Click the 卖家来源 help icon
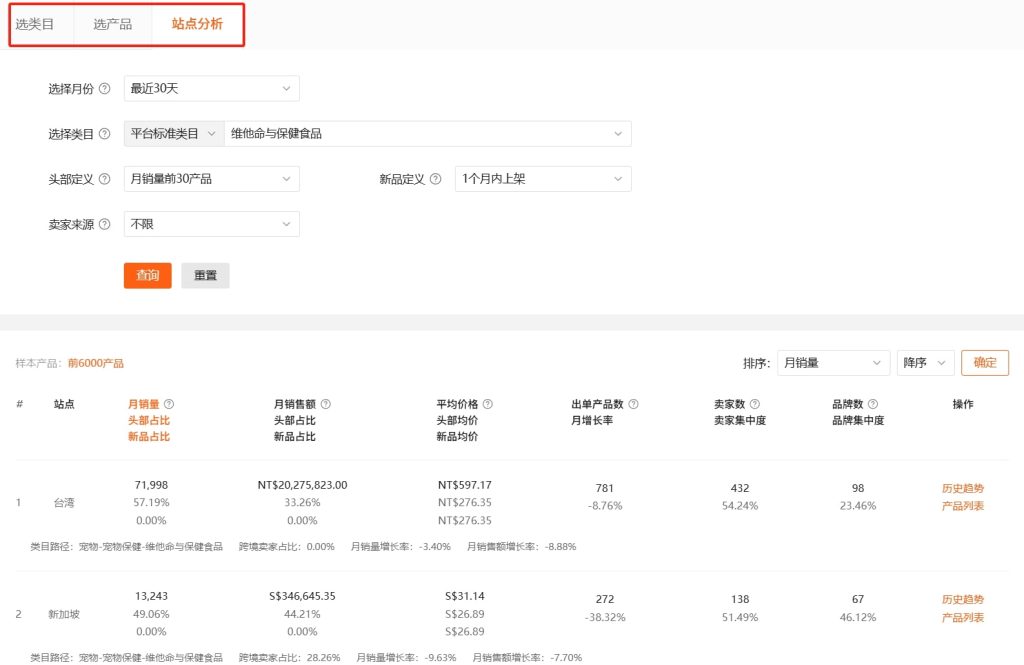Viewport: 1024px width, 665px height. coord(103,223)
